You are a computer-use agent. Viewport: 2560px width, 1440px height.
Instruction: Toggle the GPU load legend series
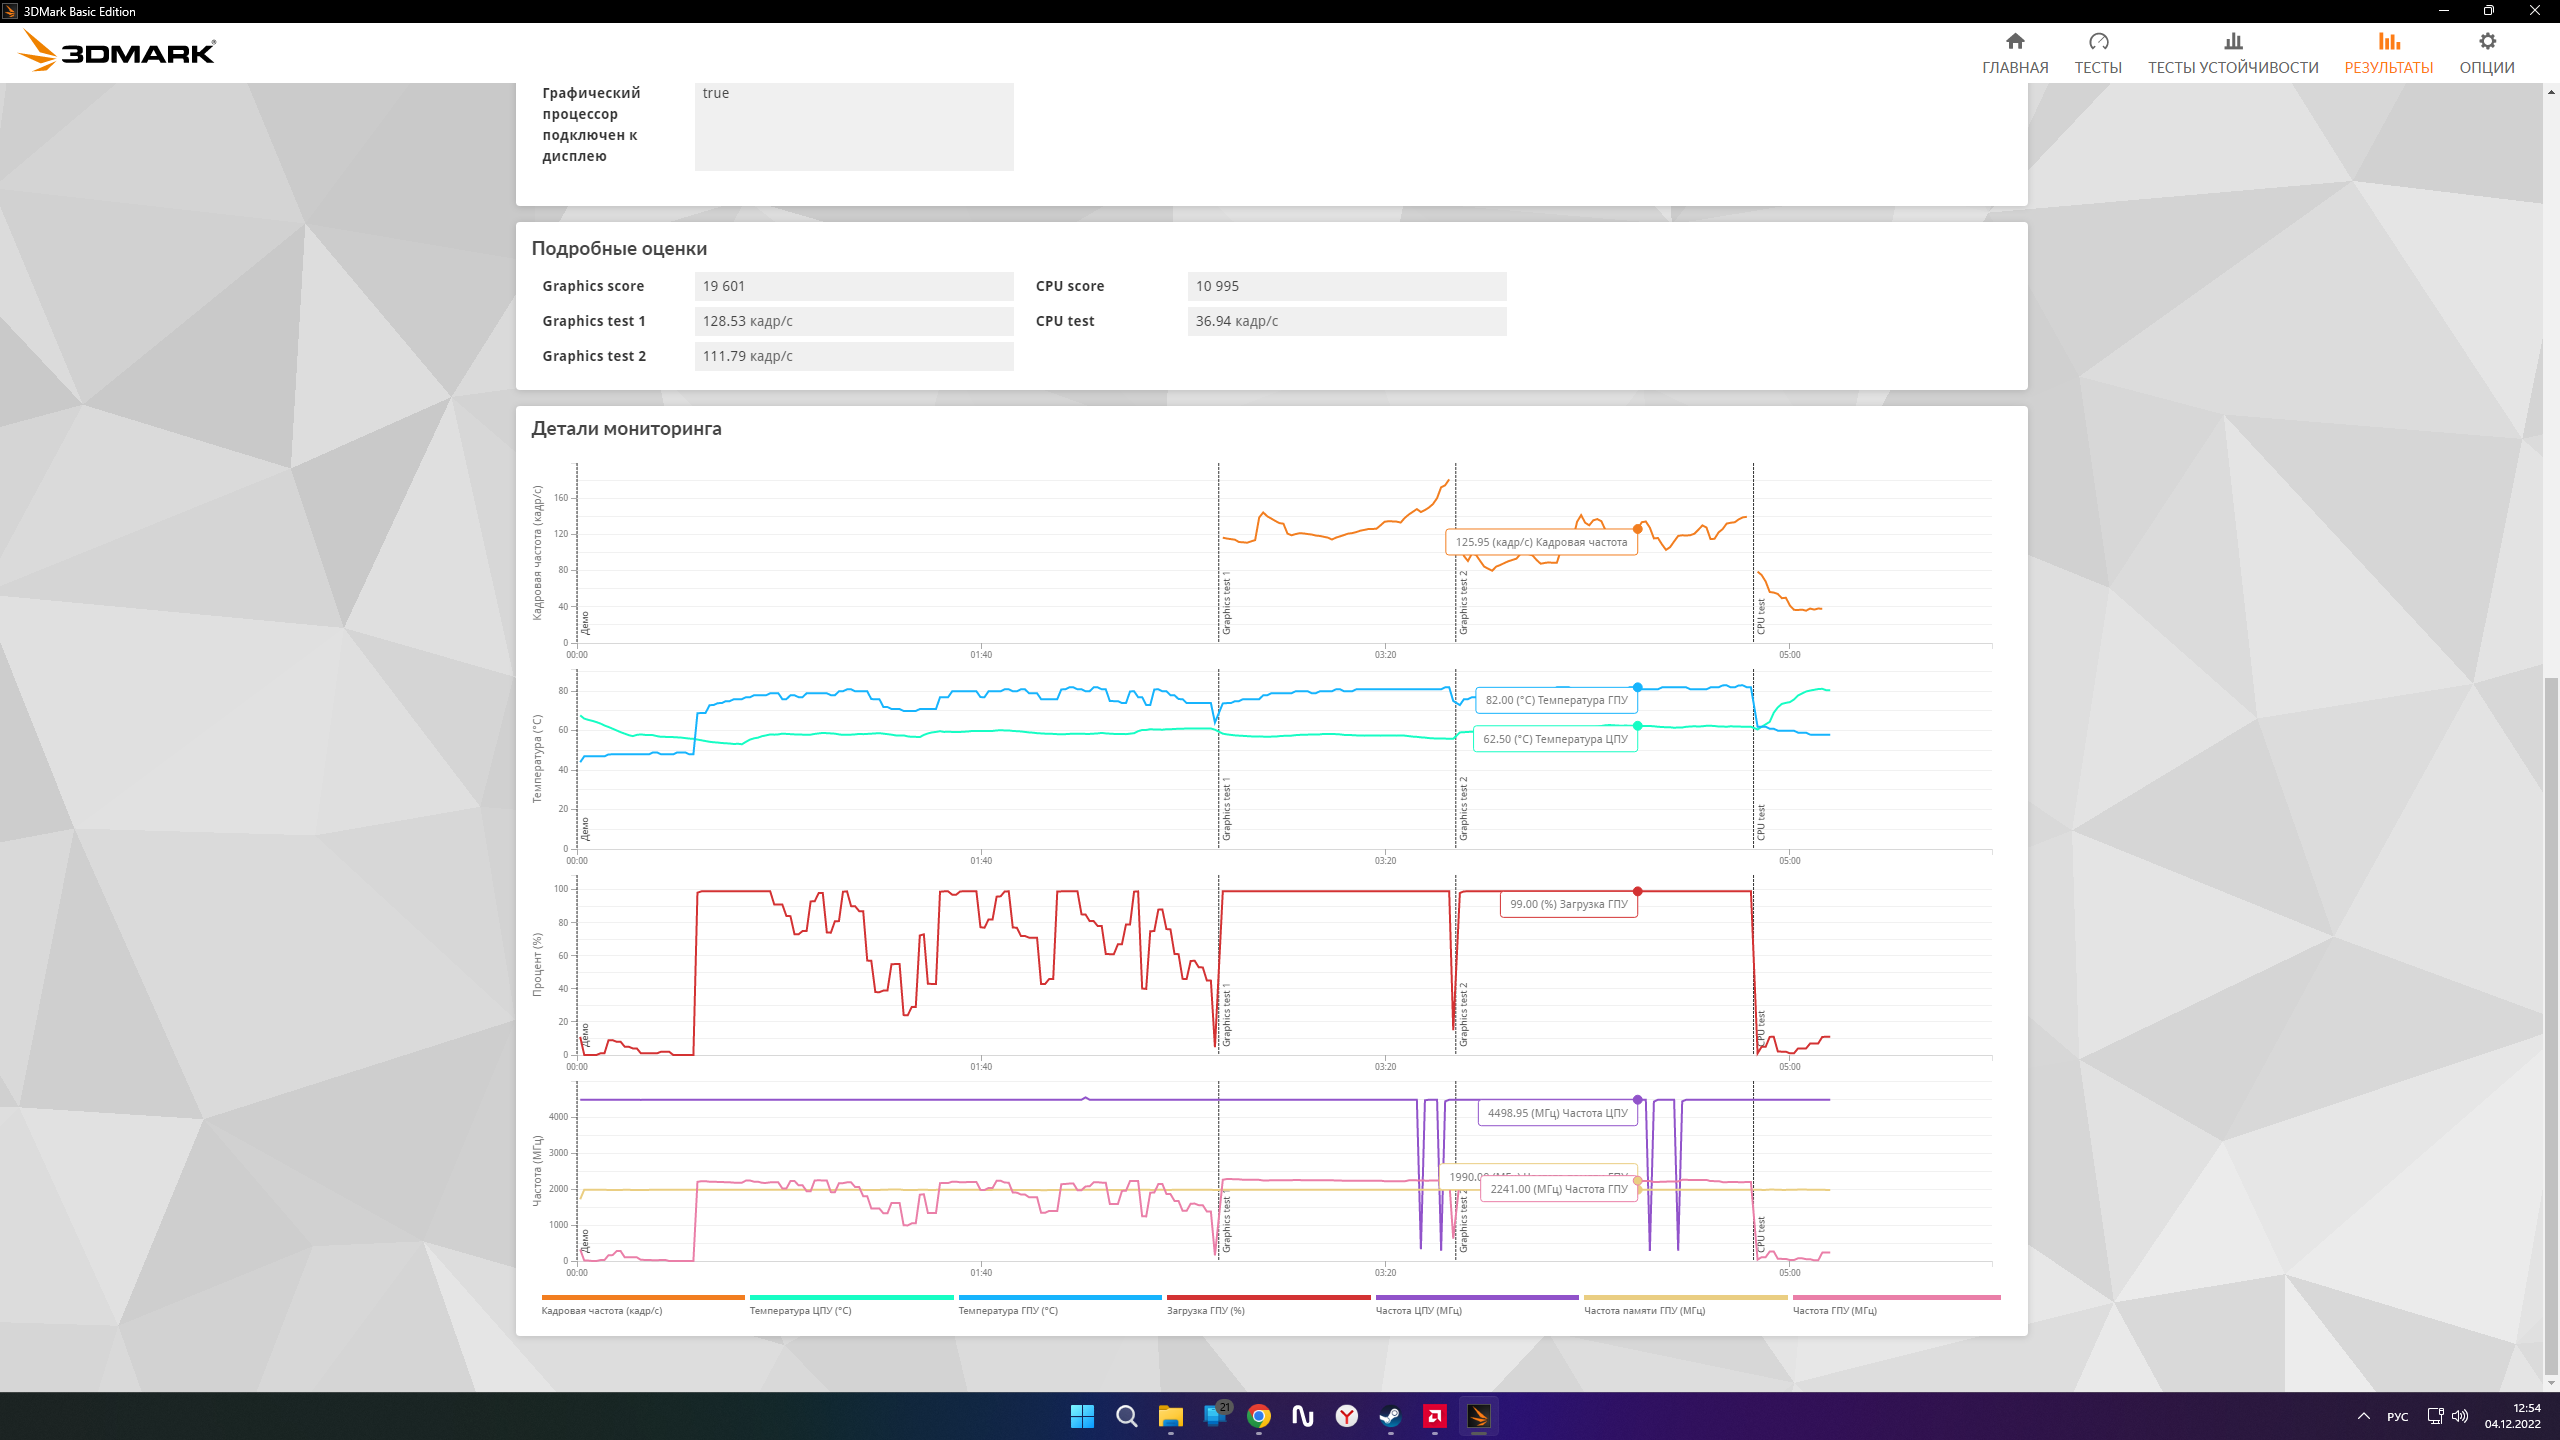pos(1205,1310)
